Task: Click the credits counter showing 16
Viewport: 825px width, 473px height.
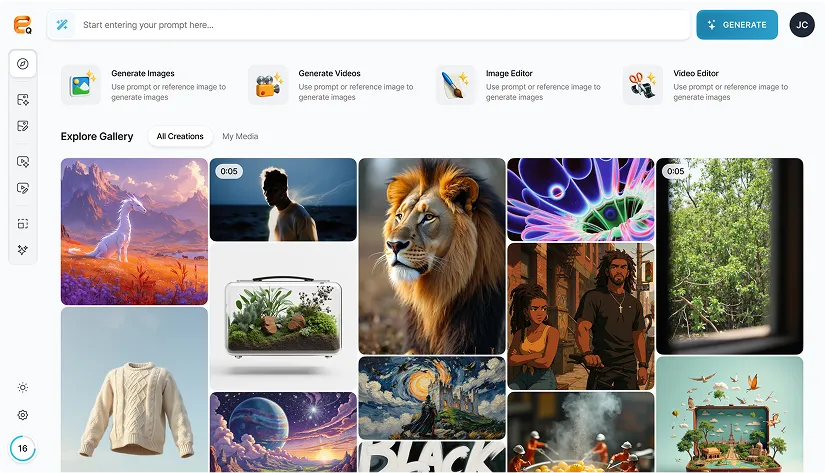Action: 22,448
